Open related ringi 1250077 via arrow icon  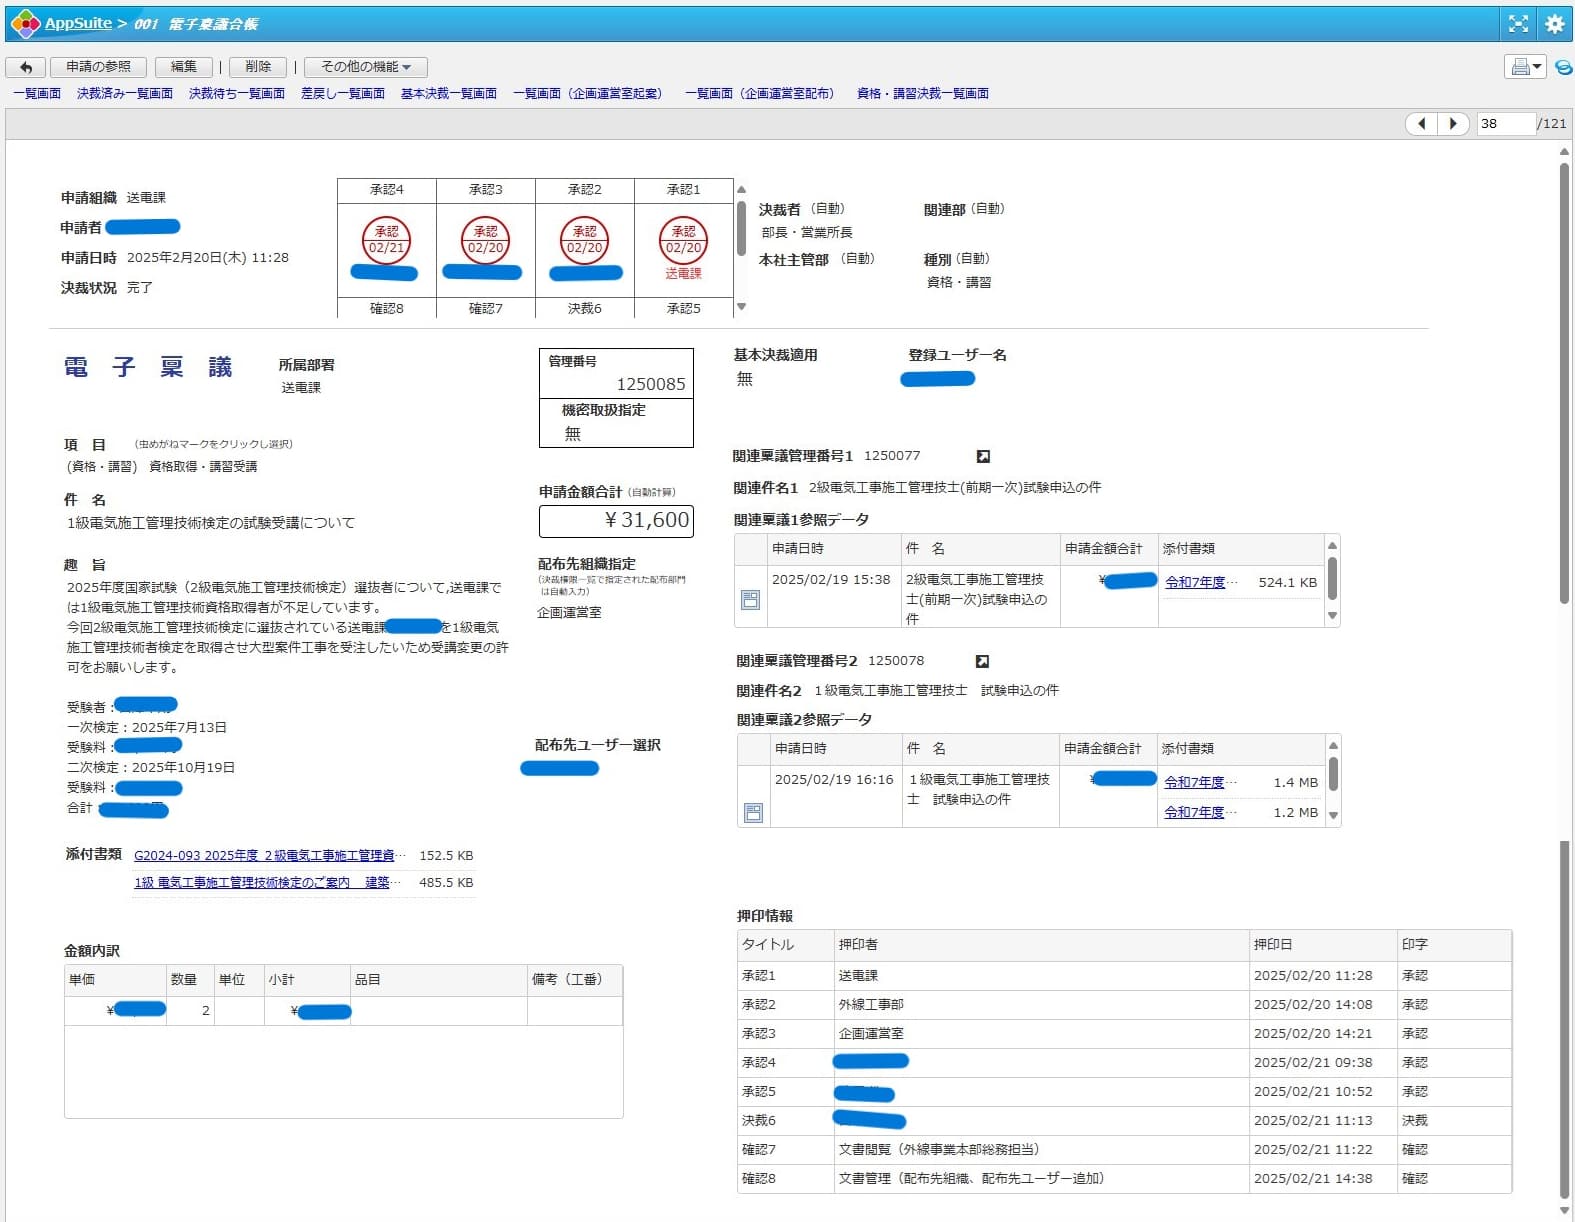point(983,457)
